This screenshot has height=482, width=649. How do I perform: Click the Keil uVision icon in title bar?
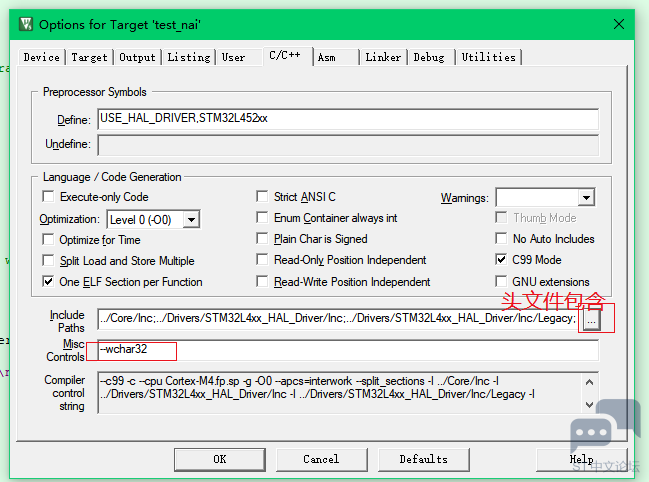pyautogui.click(x=26, y=24)
